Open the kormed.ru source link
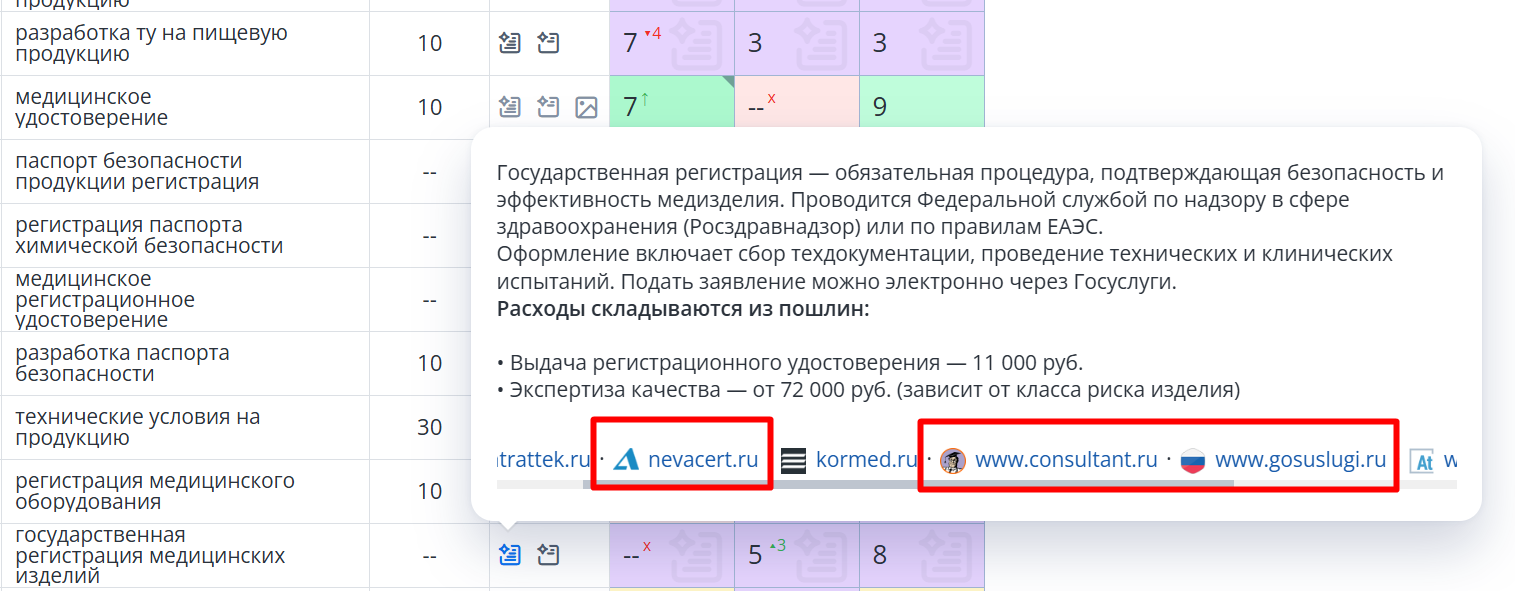The image size is (1515, 591). [867, 460]
